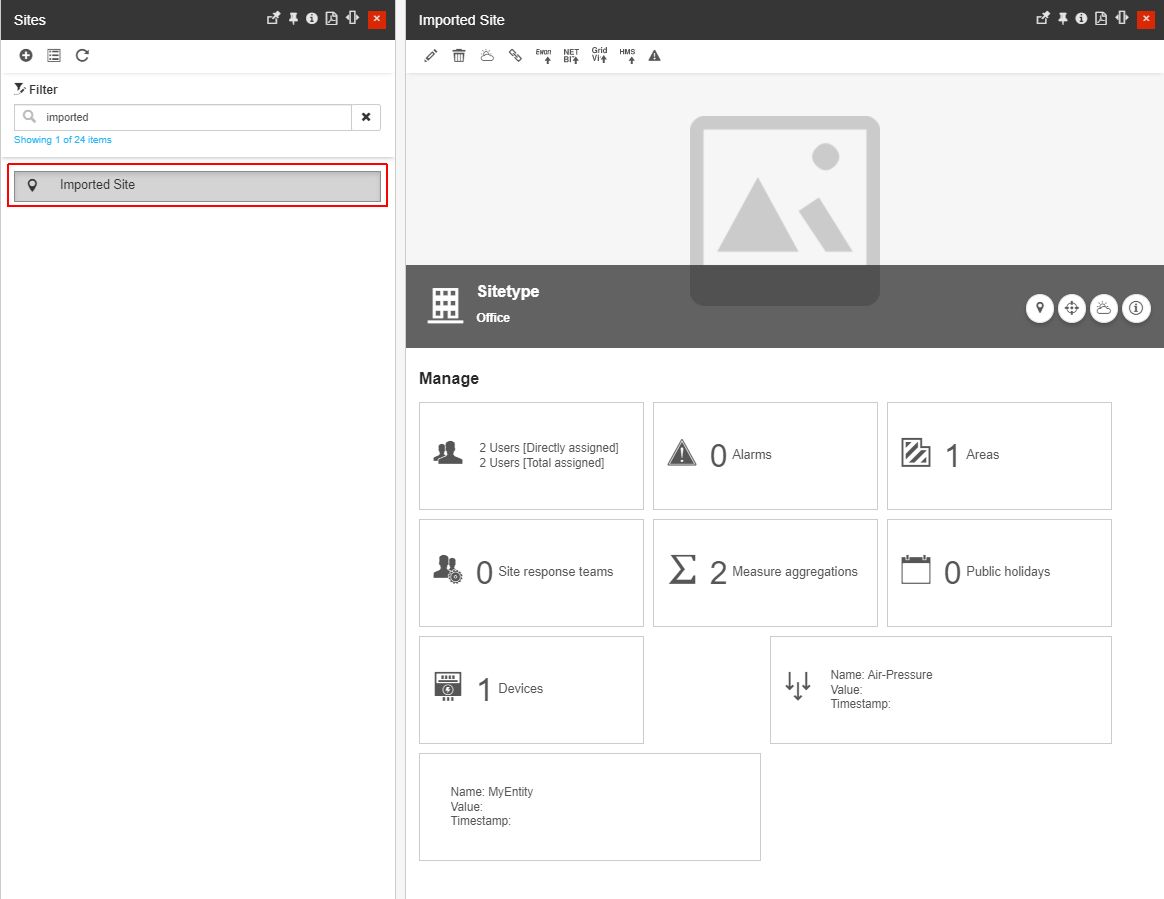Click the Ewon upload toolbar icon
Screen dimensions: 1164x899
pos(544,56)
